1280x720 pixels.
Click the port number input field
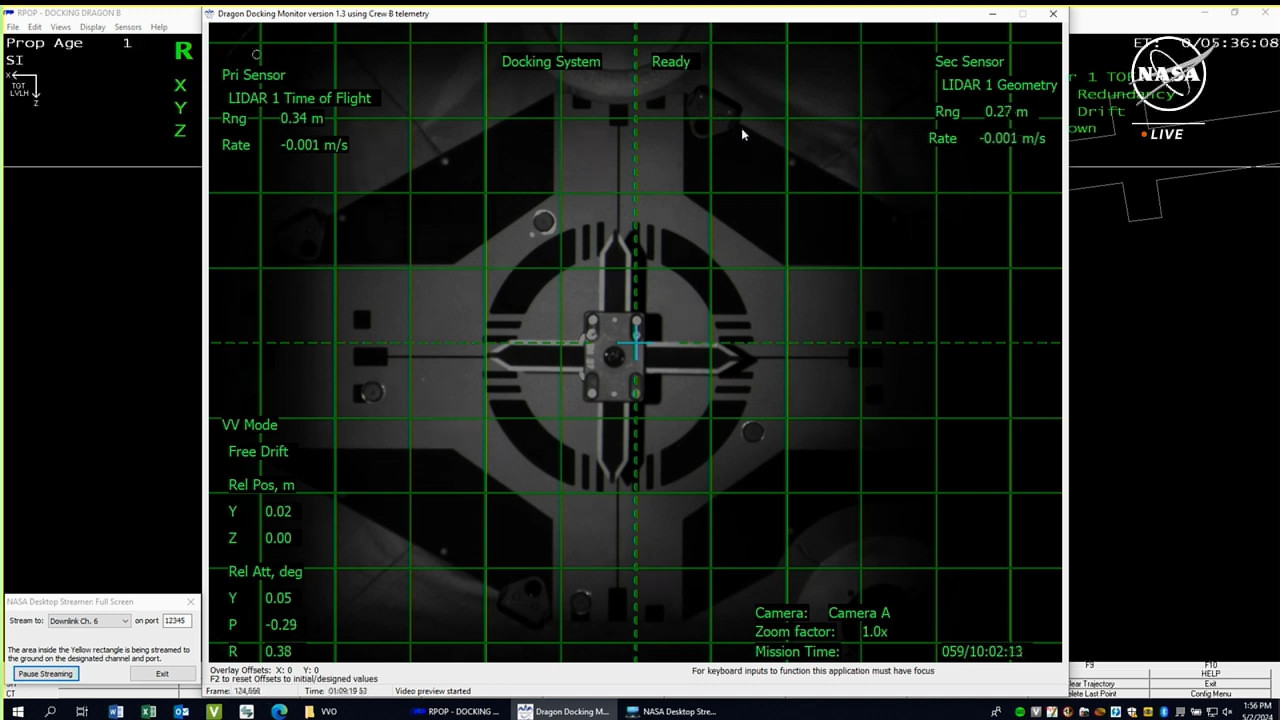point(176,621)
